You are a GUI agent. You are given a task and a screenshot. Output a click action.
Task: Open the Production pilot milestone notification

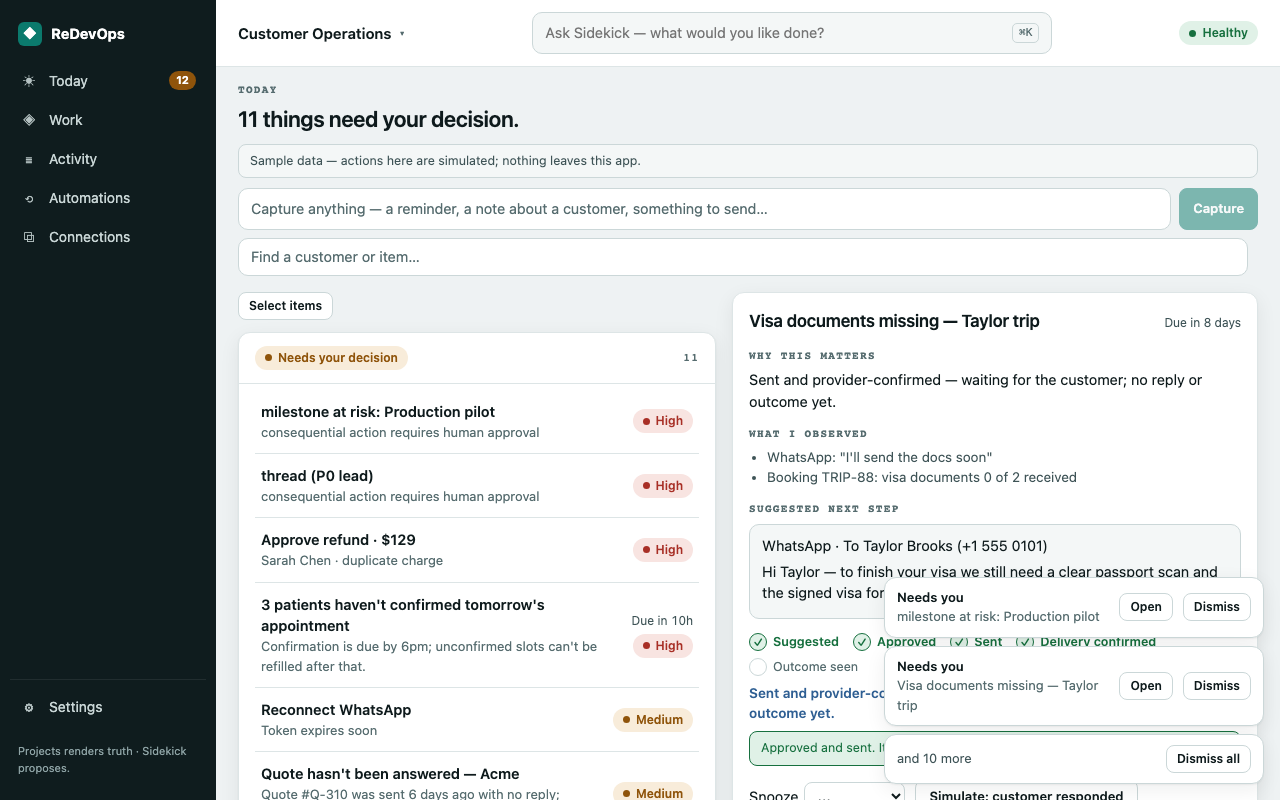[x=1146, y=607]
